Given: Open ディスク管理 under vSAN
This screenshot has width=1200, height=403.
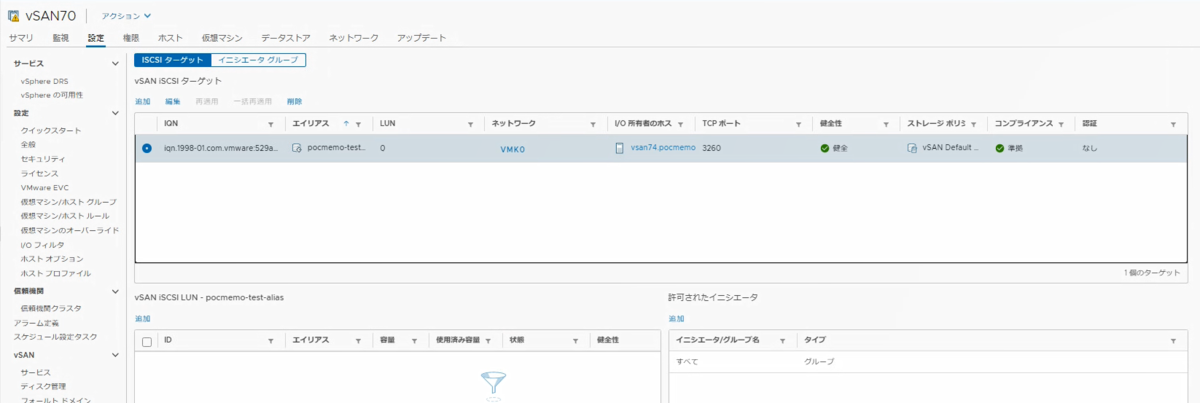Looking at the screenshot, I should pos(43,386).
